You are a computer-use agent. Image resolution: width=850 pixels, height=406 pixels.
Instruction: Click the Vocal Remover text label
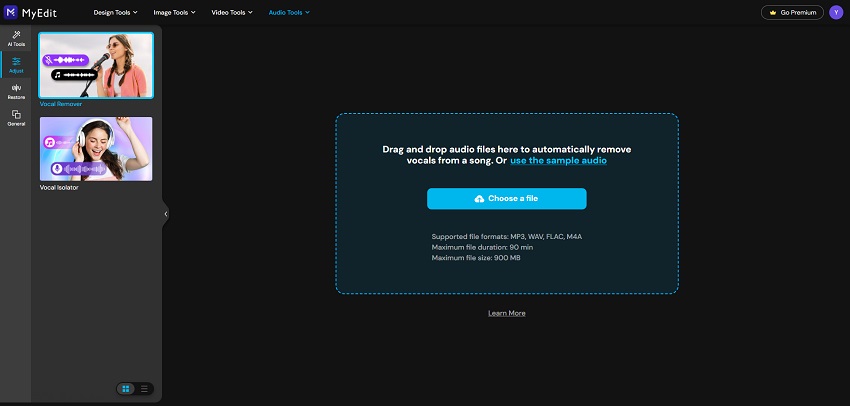(x=61, y=103)
